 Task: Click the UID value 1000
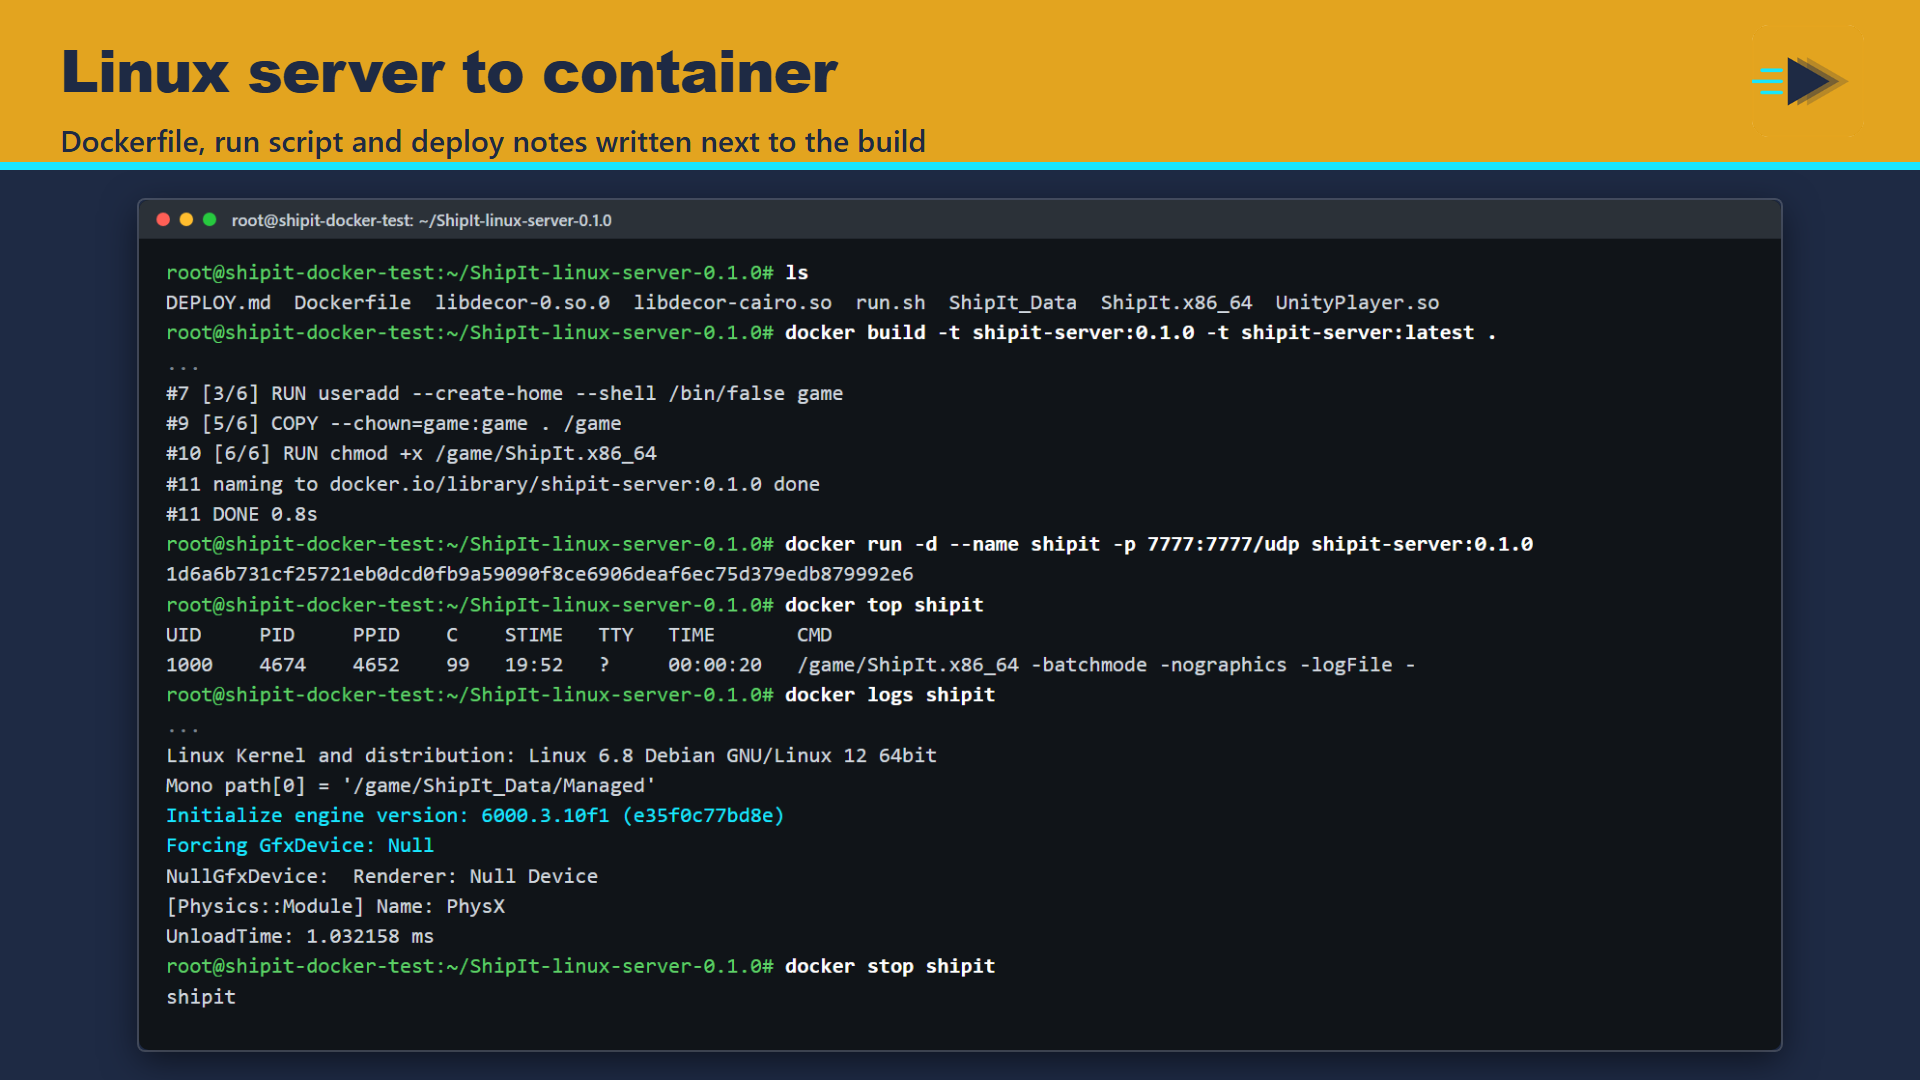click(x=189, y=665)
